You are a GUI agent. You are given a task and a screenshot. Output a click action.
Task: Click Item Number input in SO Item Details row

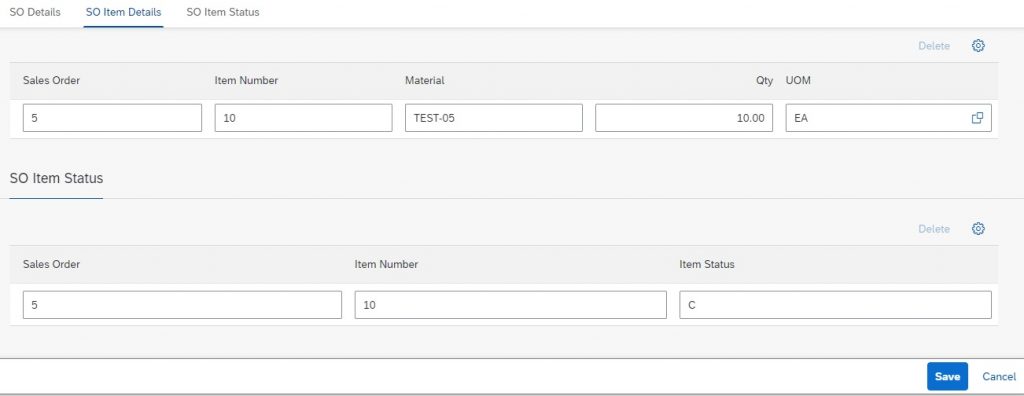[x=304, y=118]
